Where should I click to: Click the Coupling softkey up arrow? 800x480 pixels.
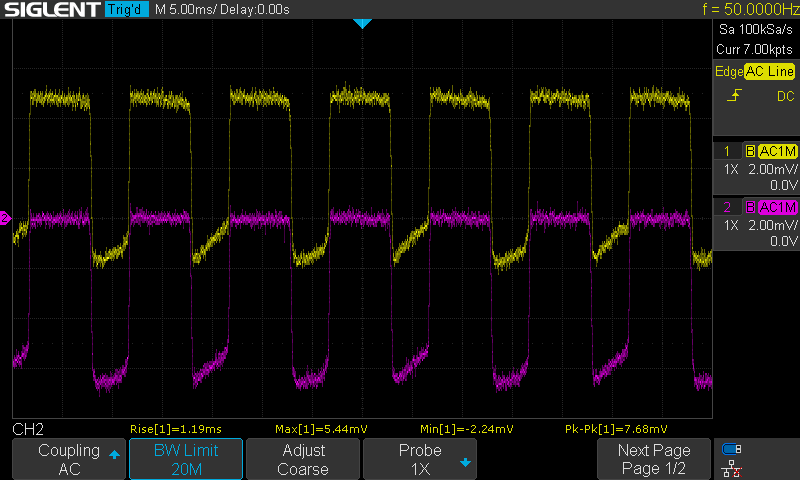(114, 454)
